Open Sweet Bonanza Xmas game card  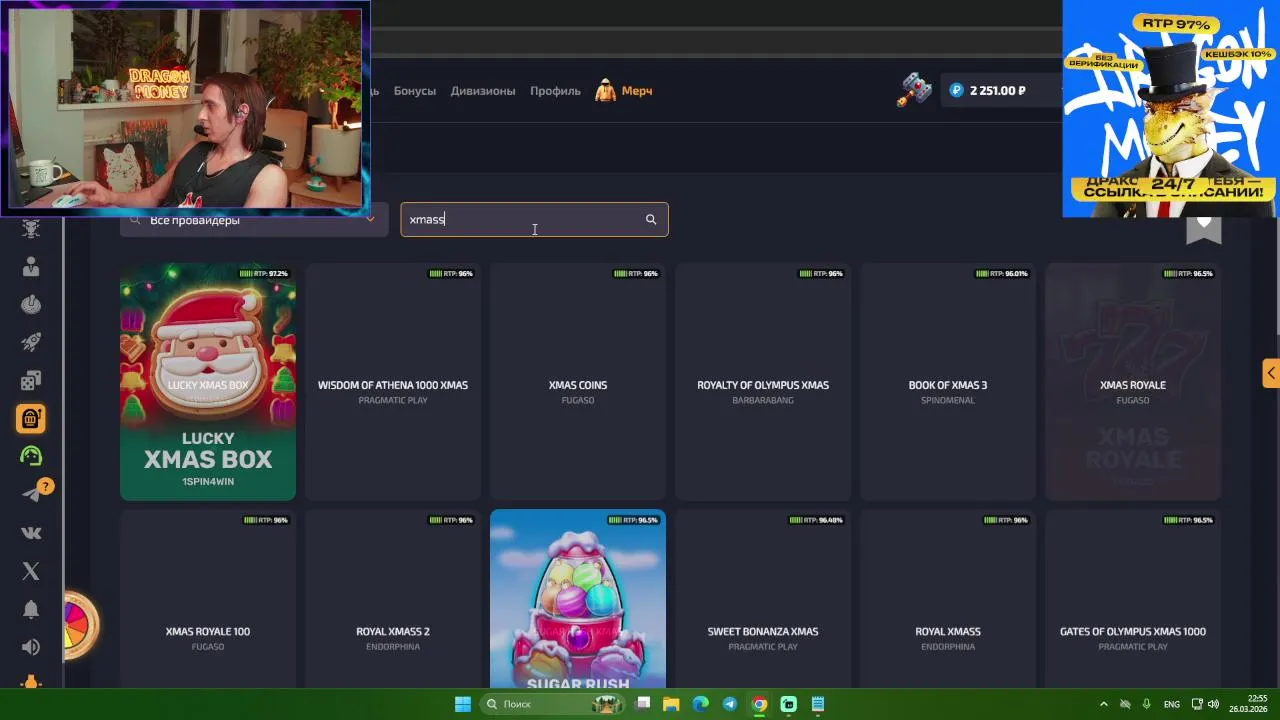tap(763, 600)
